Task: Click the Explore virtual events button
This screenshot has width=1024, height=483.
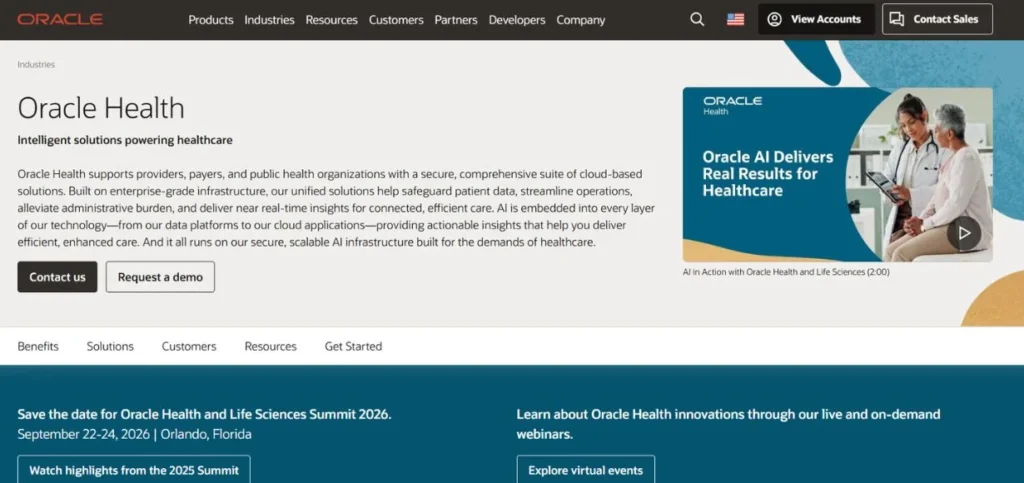Action: tap(586, 470)
